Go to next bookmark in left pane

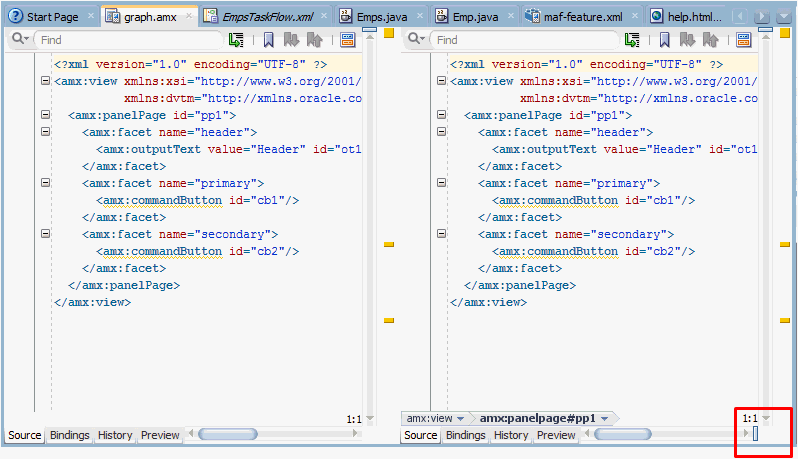291,40
